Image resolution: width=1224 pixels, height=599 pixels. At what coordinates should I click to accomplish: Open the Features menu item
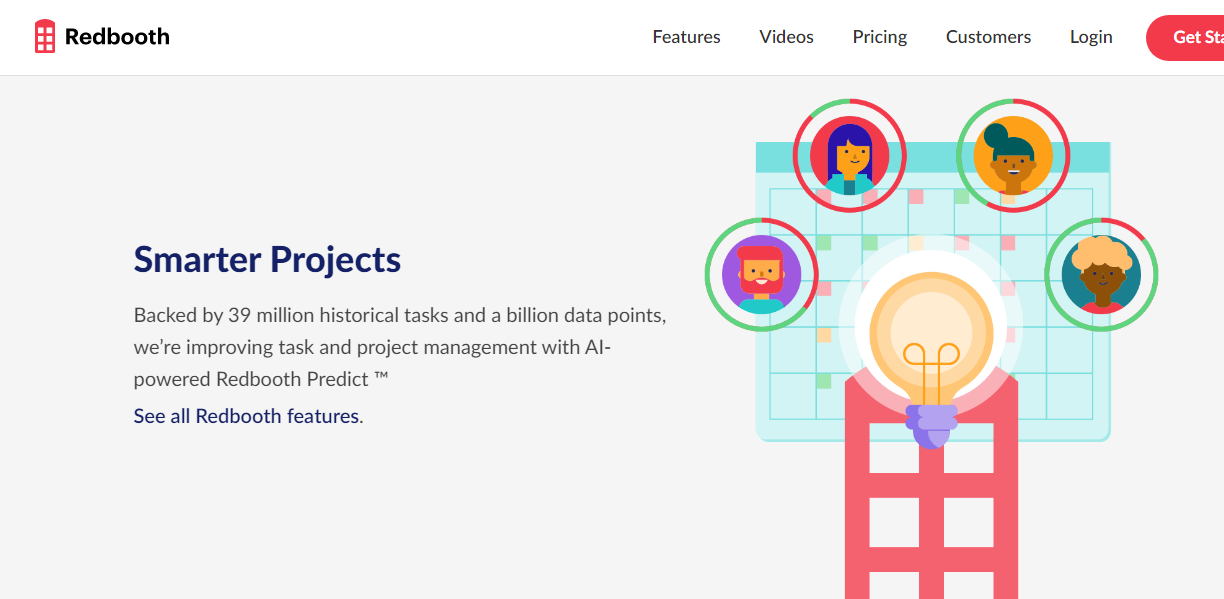click(x=686, y=37)
